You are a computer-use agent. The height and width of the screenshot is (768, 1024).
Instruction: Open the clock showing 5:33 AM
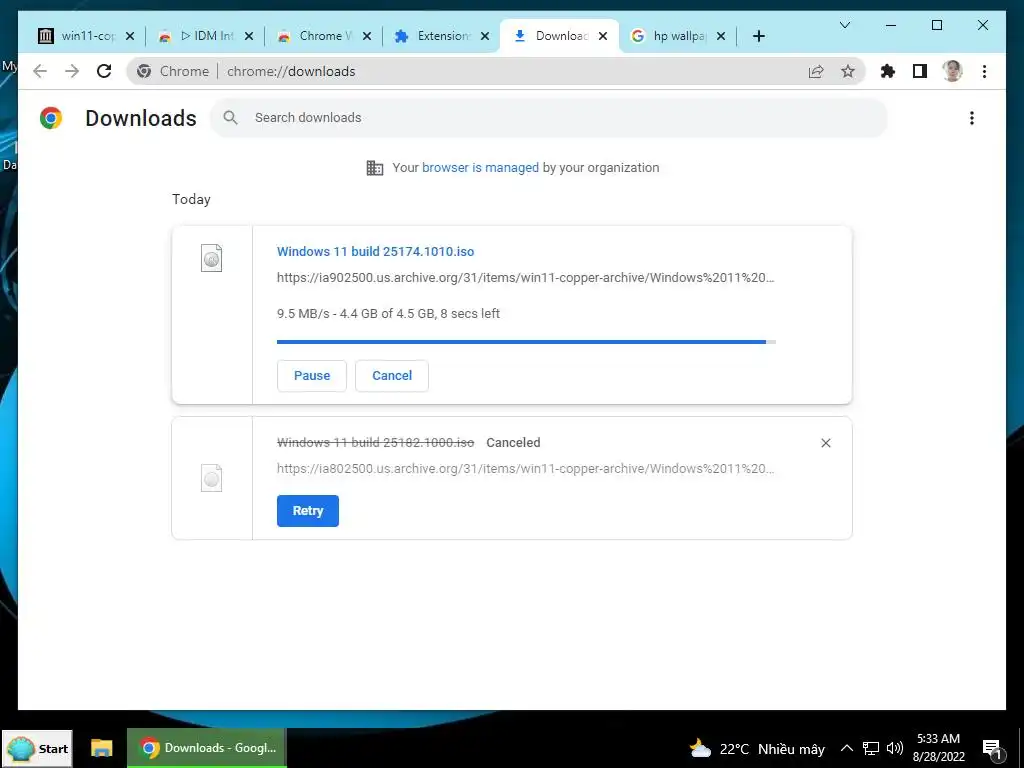(938, 748)
